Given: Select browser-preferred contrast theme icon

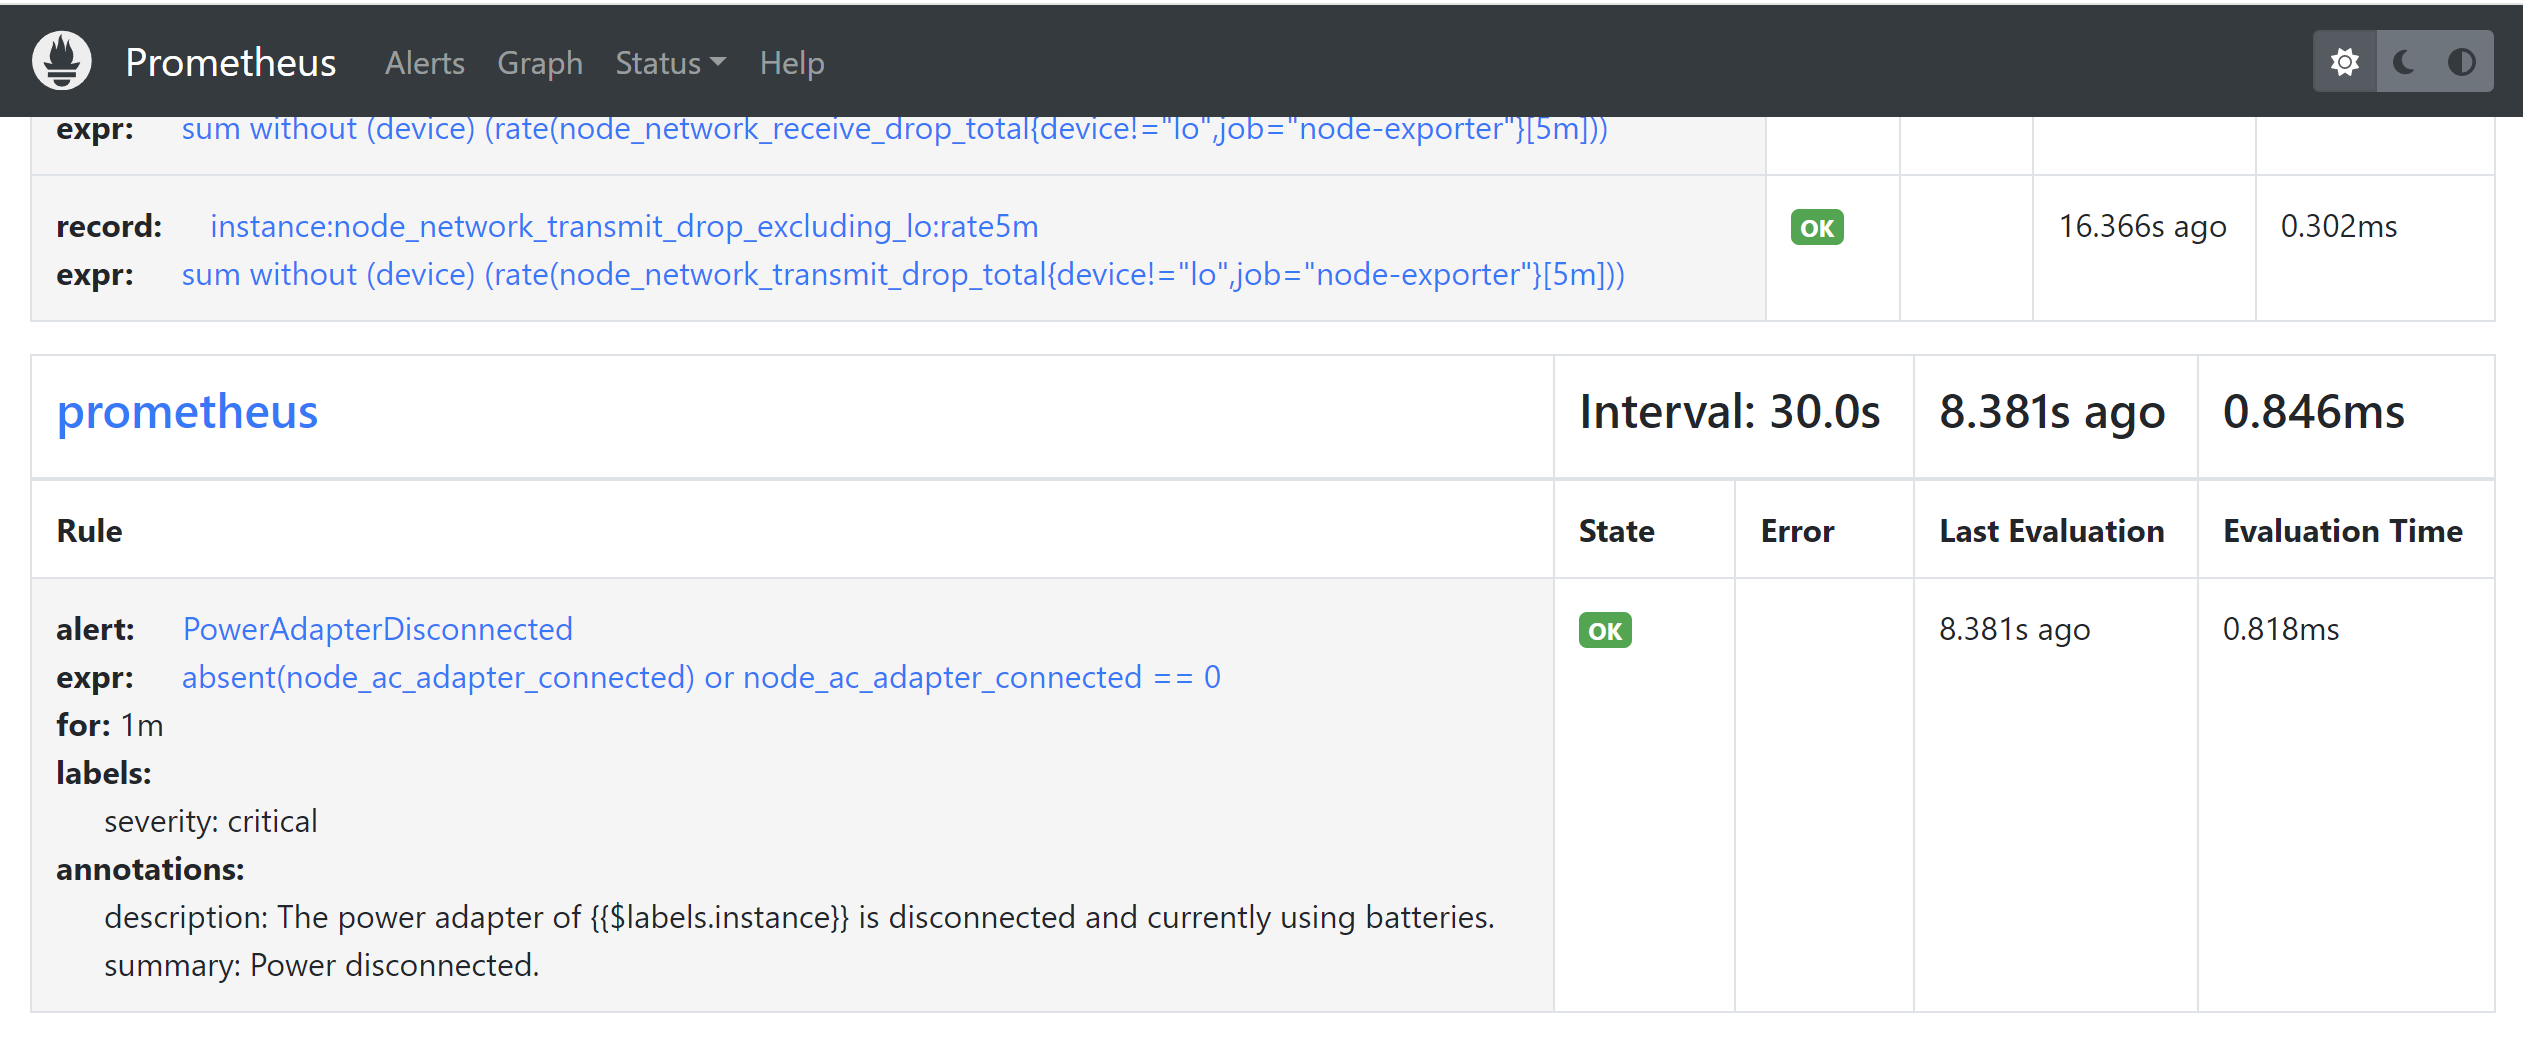Looking at the screenshot, I should [x=2461, y=62].
